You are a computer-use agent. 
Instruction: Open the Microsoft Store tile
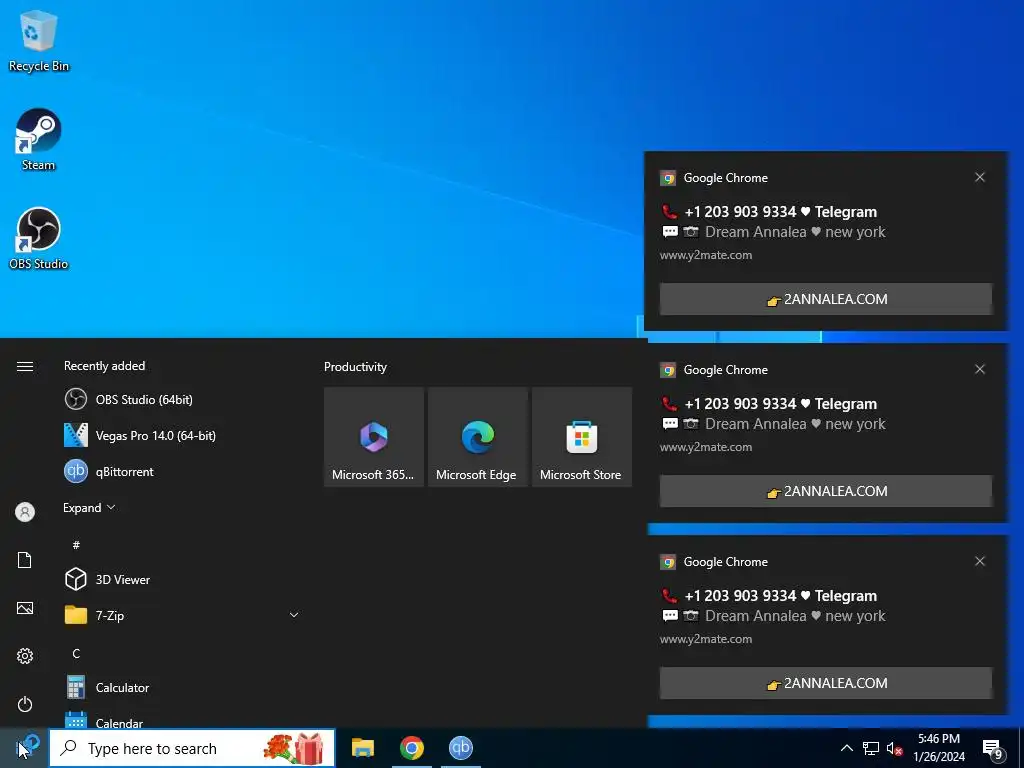[x=581, y=437]
